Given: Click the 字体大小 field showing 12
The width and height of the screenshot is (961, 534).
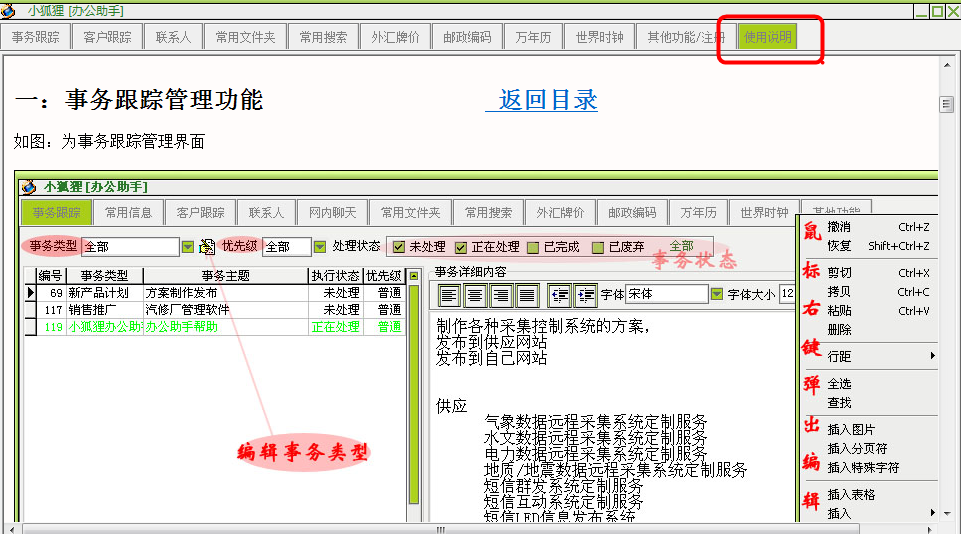Looking at the screenshot, I should pyautogui.click(x=788, y=294).
